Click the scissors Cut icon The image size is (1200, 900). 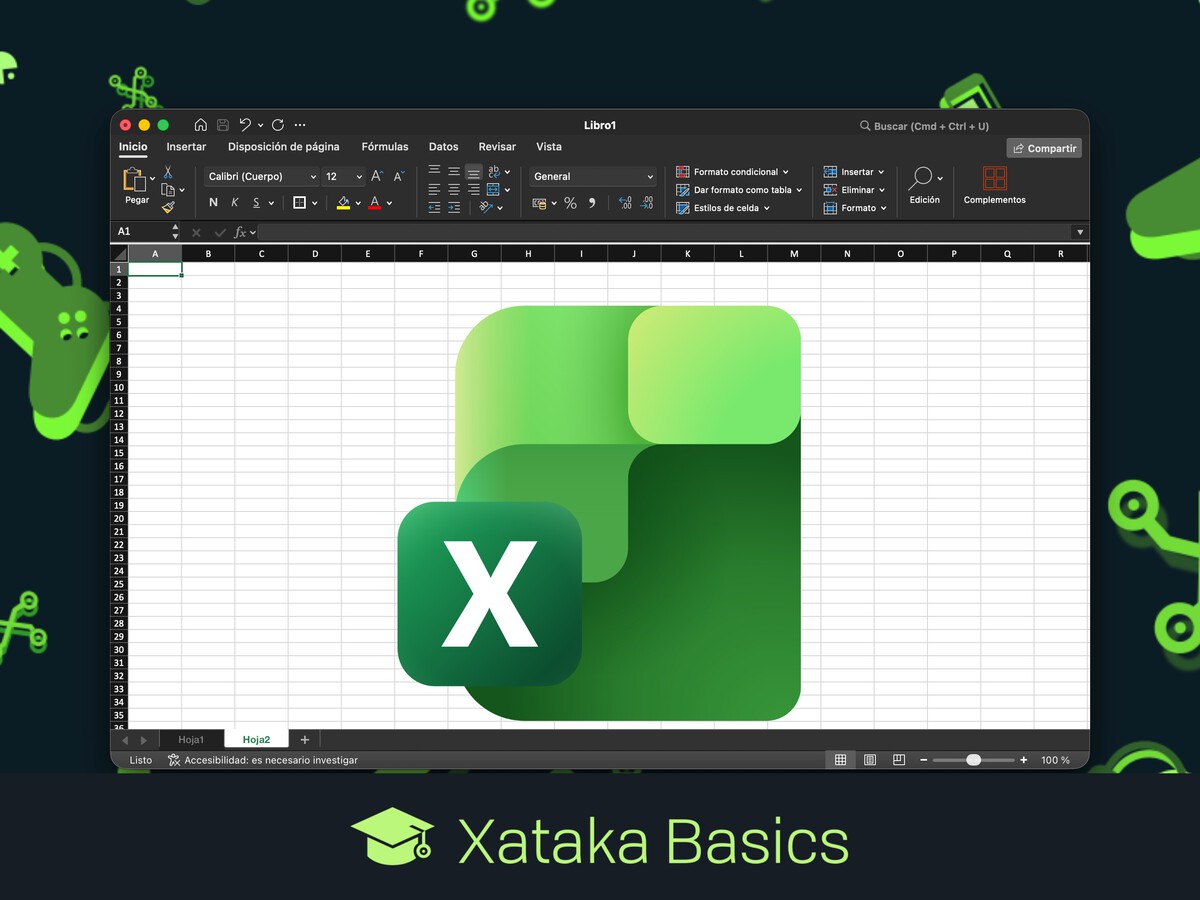168,172
